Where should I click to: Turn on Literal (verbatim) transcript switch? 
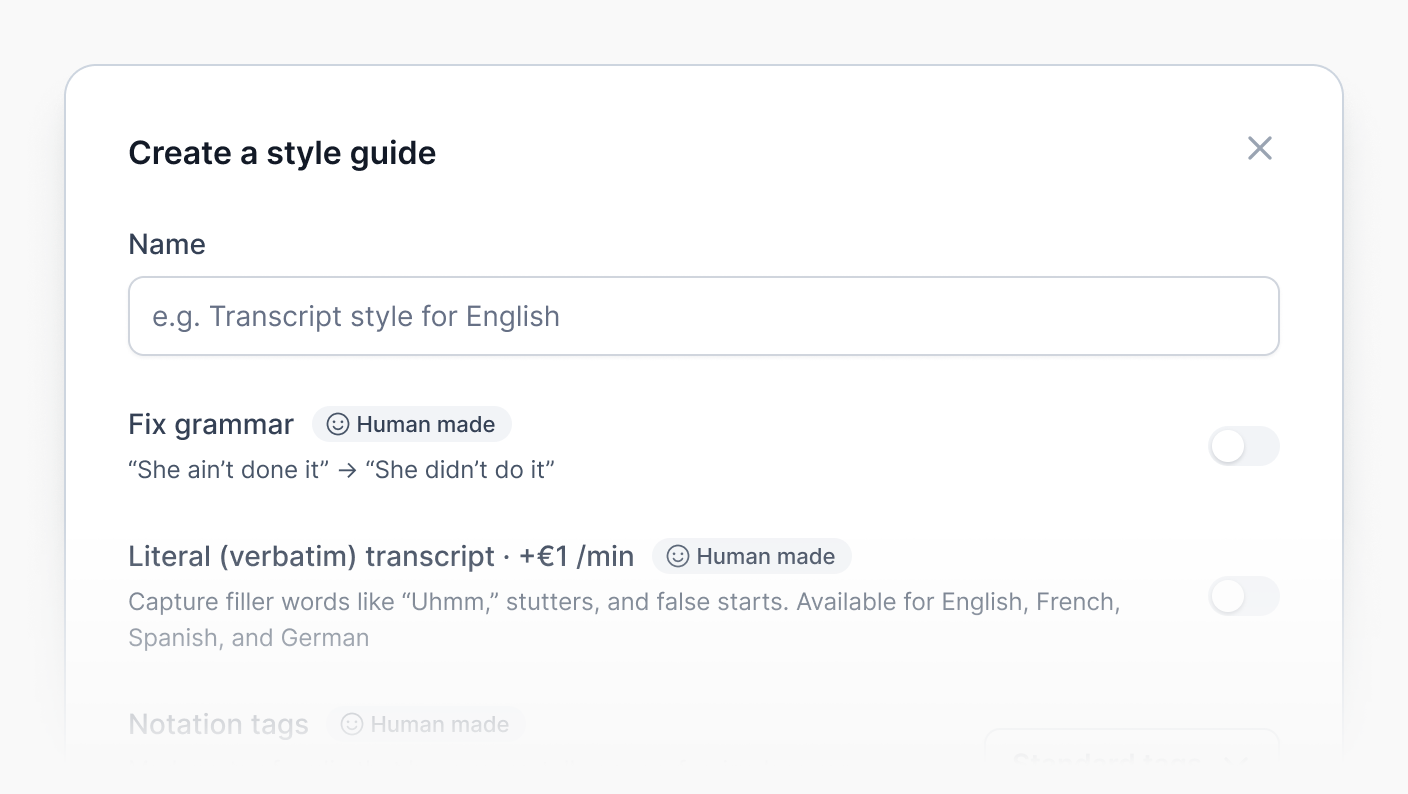point(1243,596)
